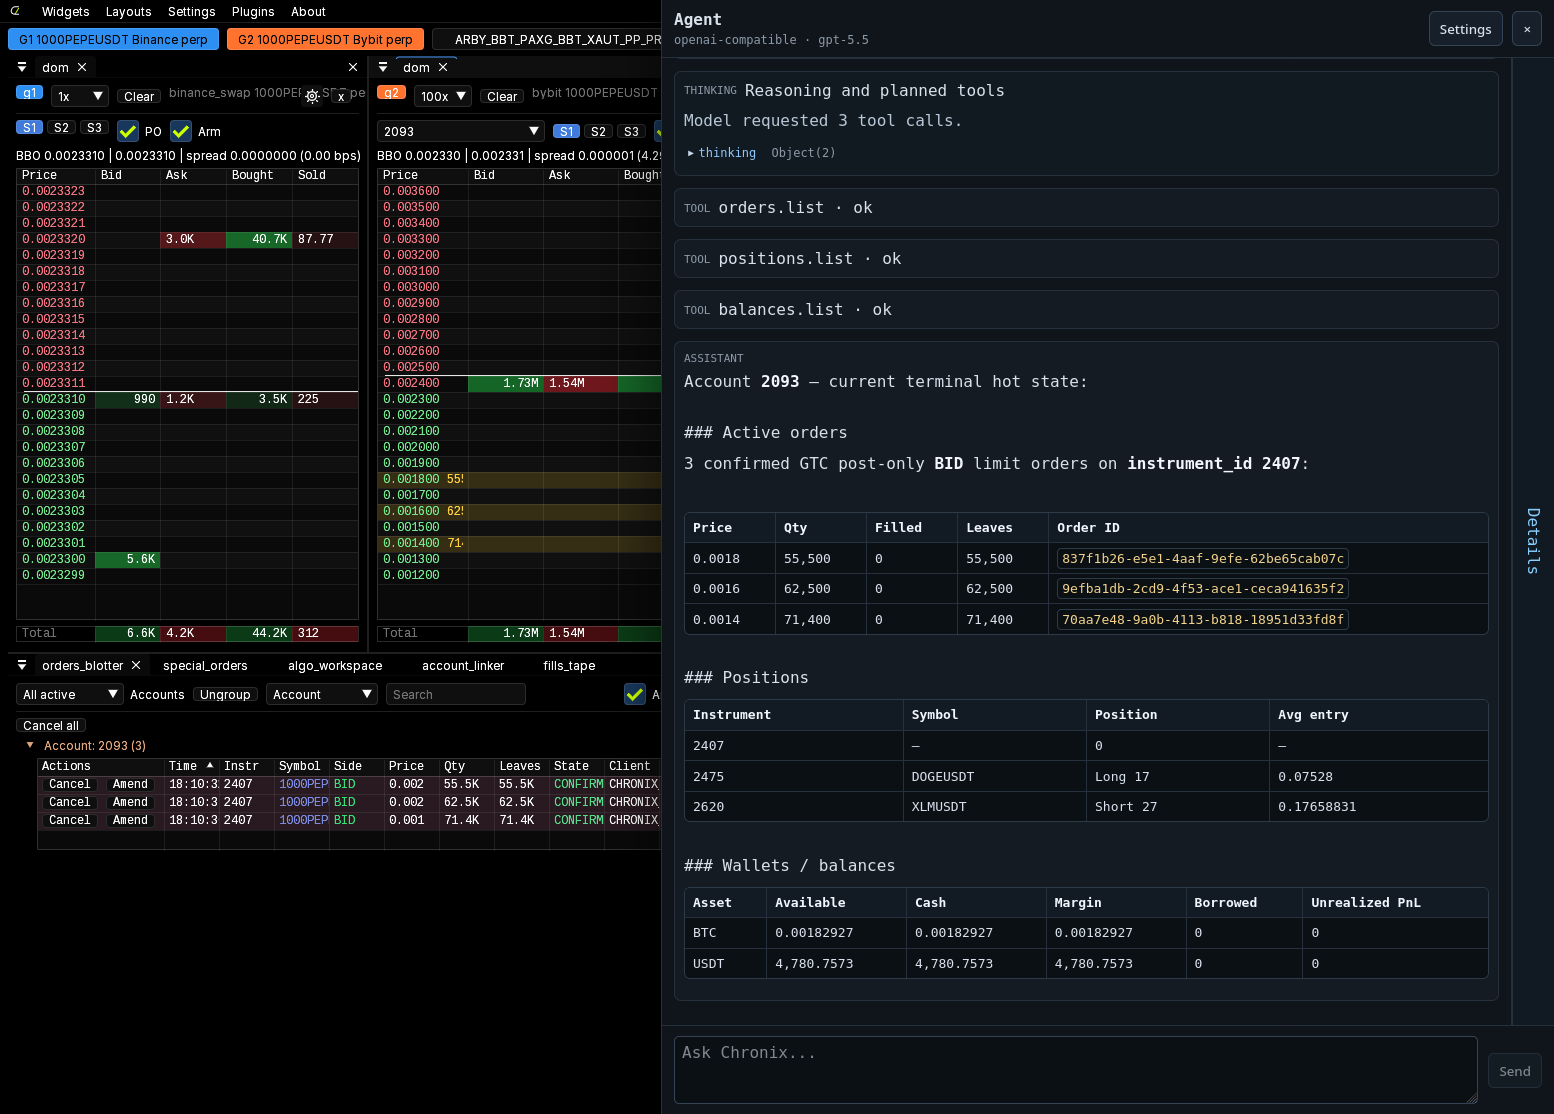Collapse the Account: 2093 (3) group
Screen dimensions: 1554x1114
pos(30,745)
